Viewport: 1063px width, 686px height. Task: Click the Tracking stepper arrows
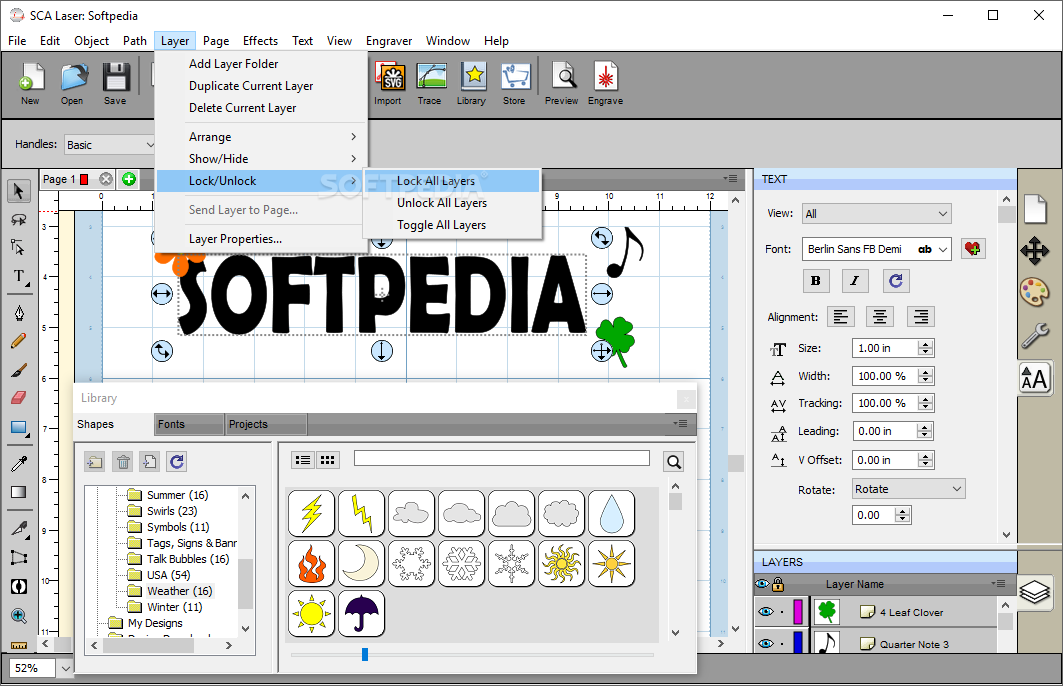[x=925, y=403]
